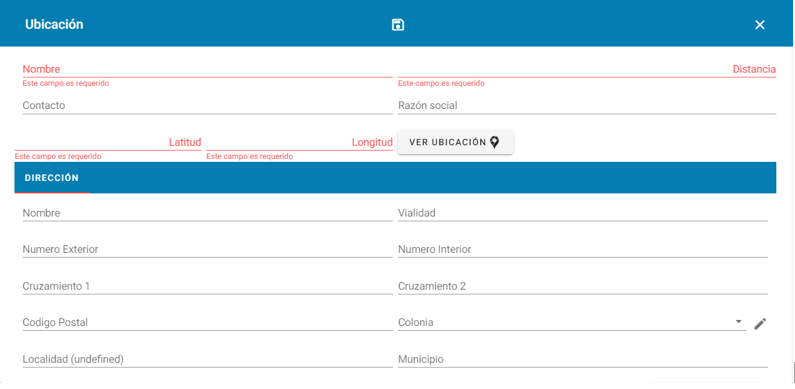Focus the required Distancia field
This screenshot has height=389, width=795.
click(x=587, y=69)
